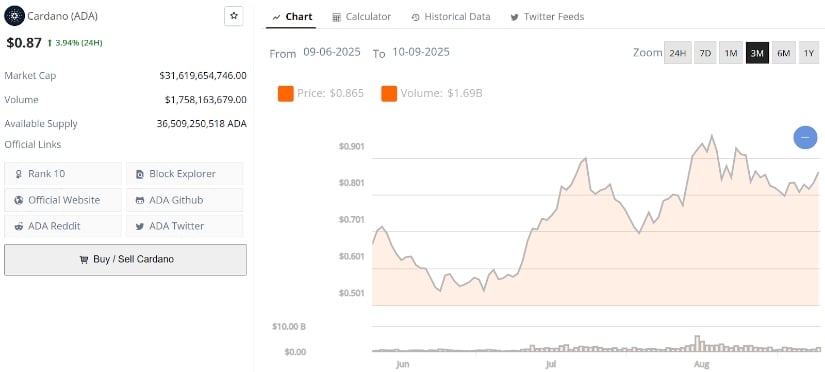Select the Chart tab
825x372 pixels.
tap(292, 17)
